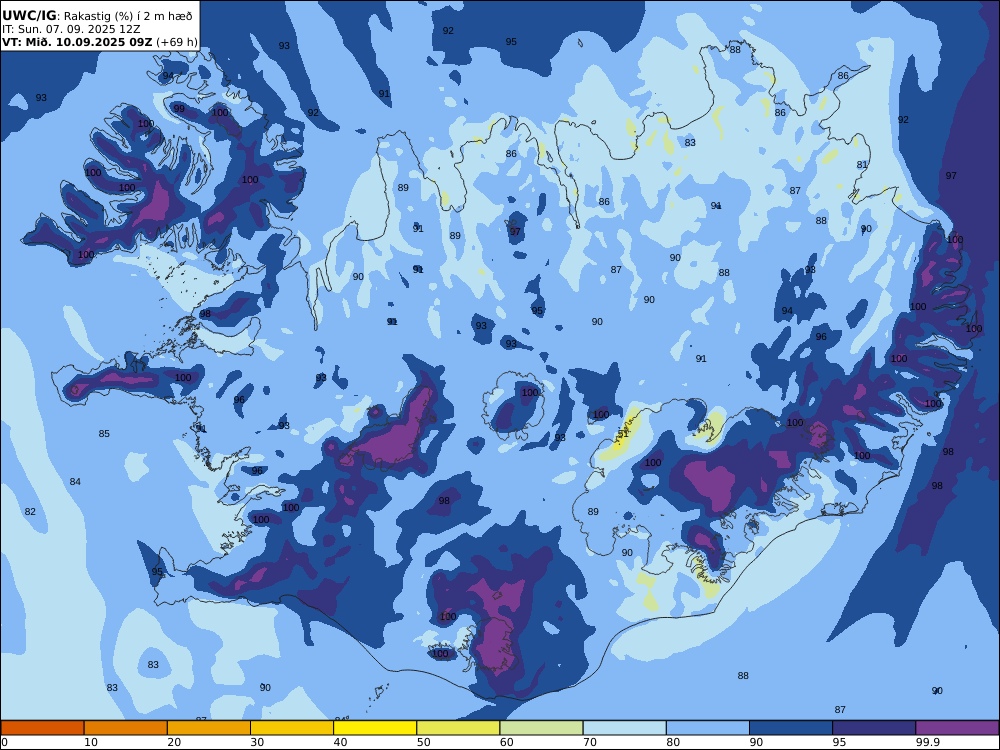This screenshot has width=1000, height=750.
Task: Click the 80–90 light blue legend segment
Action: (x=708, y=728)
